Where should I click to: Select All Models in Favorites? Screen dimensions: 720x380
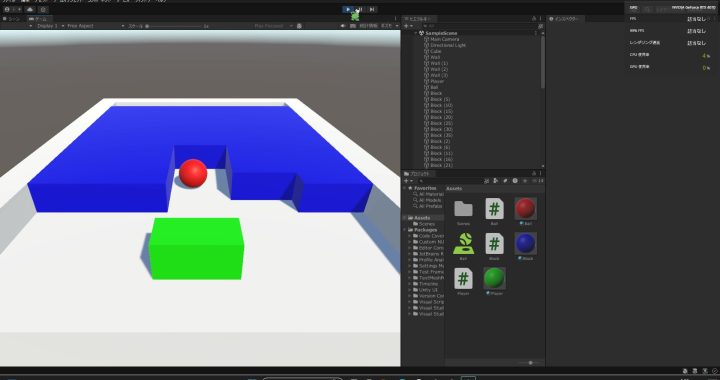(x=427, y=200)
